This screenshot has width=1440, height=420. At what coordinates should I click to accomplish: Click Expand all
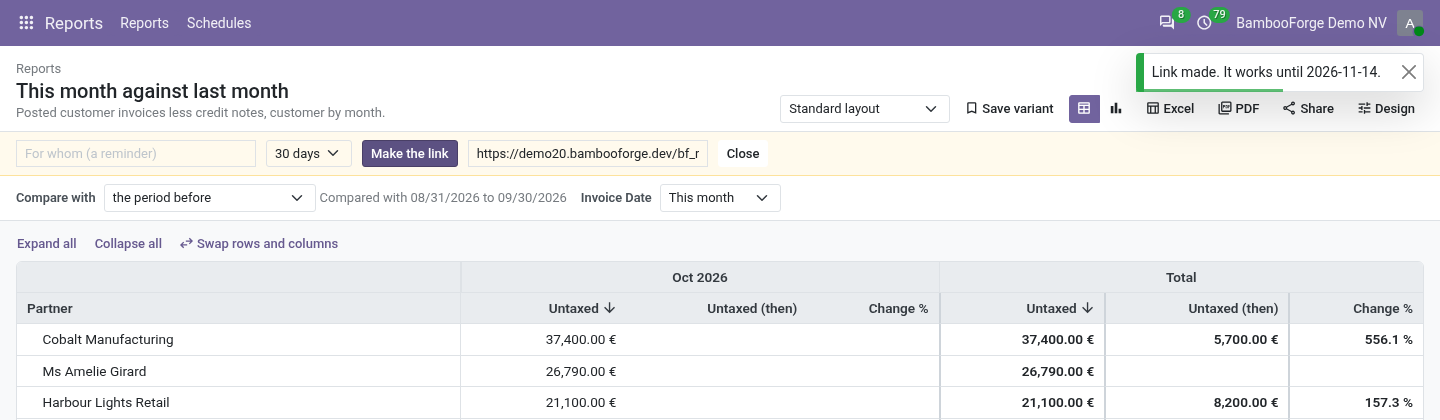click(x=47, y=244)
